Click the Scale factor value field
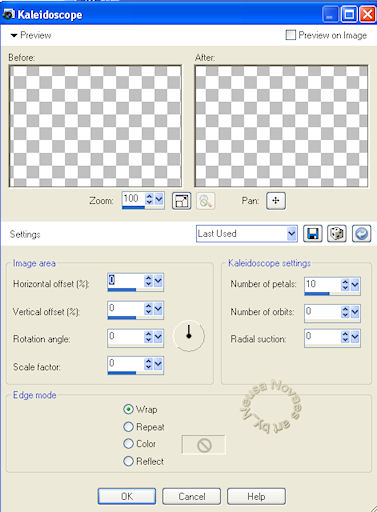 (126, 363)
